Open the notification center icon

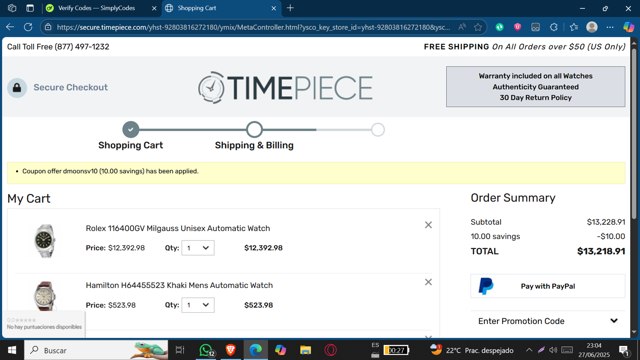[x=624, y=350]
